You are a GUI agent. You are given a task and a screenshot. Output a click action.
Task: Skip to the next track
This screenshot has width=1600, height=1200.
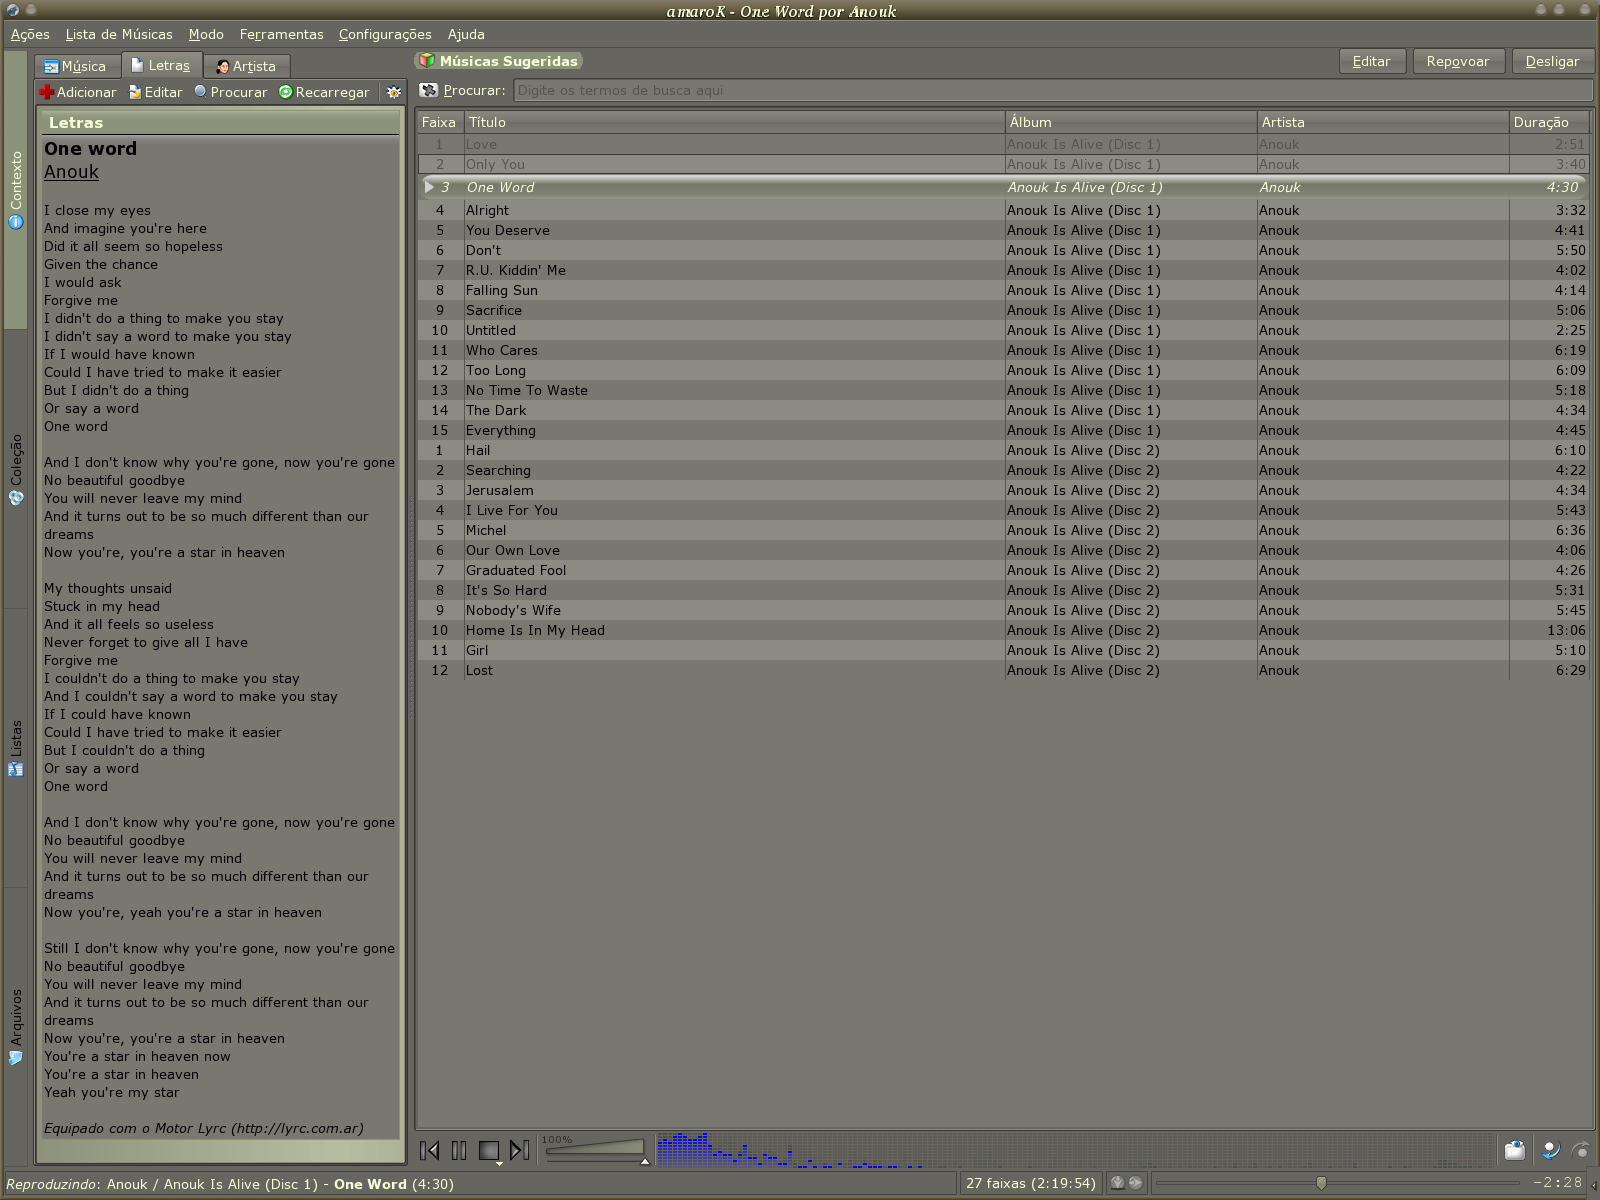pyautogui.click(x=520, y=1151)
